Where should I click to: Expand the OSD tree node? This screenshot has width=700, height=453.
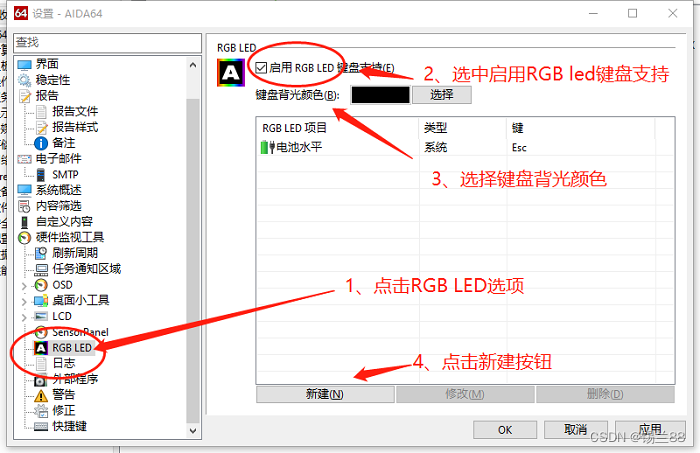click(x=24, y=286)
